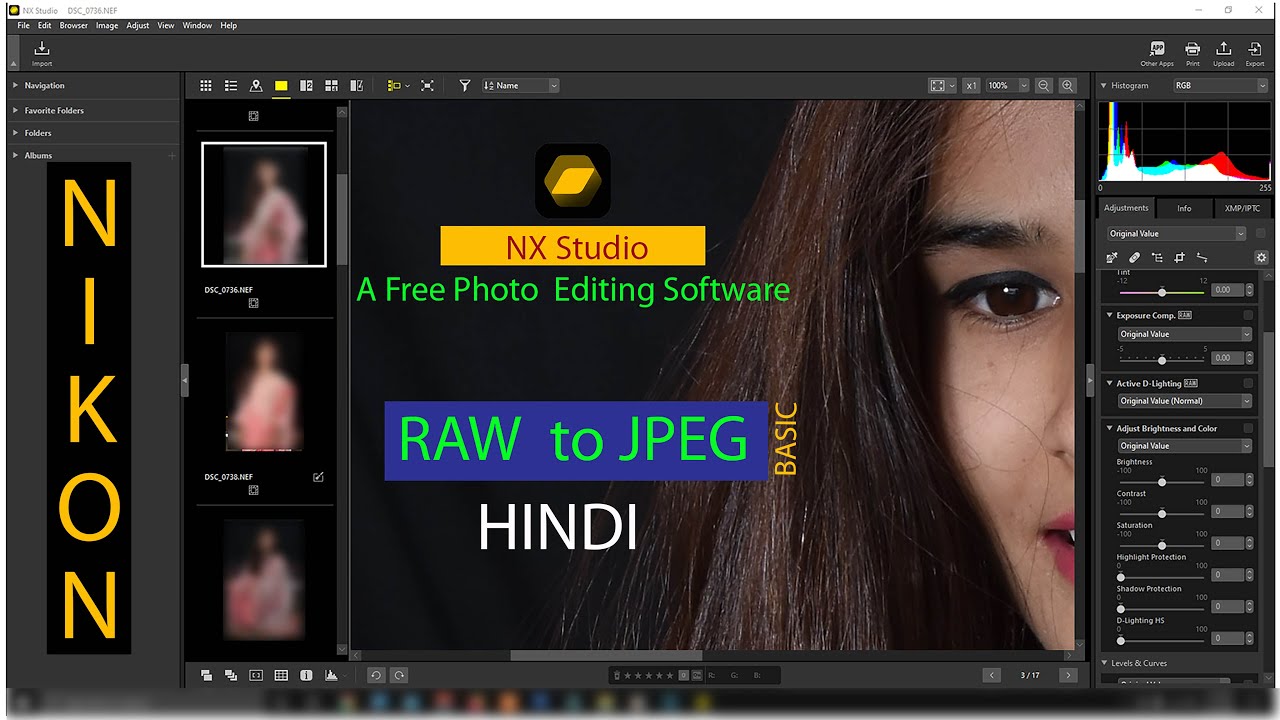The image size is (1280, 720).
Task: Select the 4-image compare view
Action: click(x=331, y=86)
